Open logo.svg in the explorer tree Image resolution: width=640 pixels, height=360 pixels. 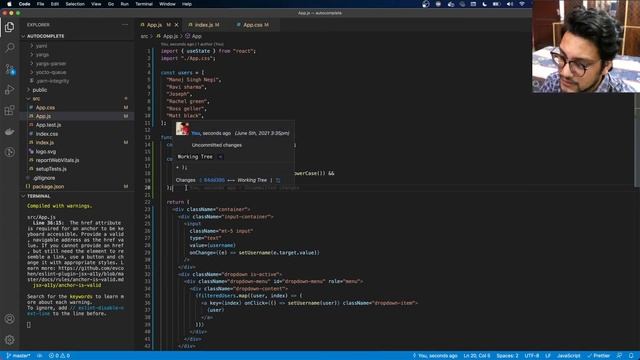tap(46, 151)
